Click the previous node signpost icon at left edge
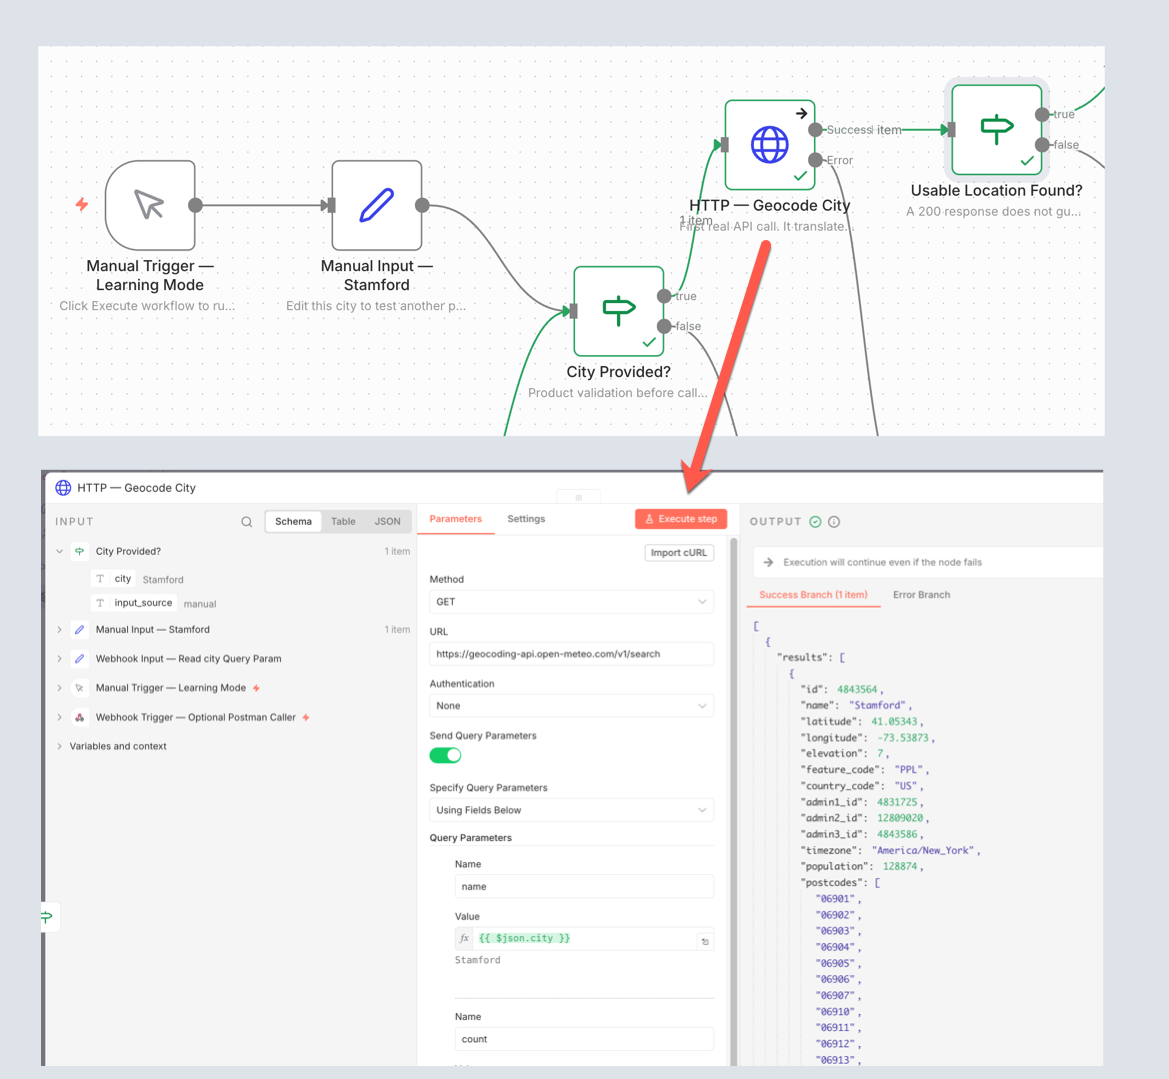The width and height of the screenshot is (1169, 1079). coord(48,916)
